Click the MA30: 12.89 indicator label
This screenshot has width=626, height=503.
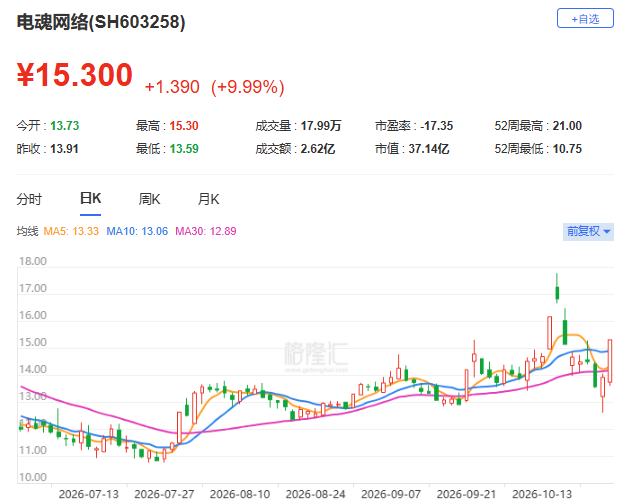(206, 231)
